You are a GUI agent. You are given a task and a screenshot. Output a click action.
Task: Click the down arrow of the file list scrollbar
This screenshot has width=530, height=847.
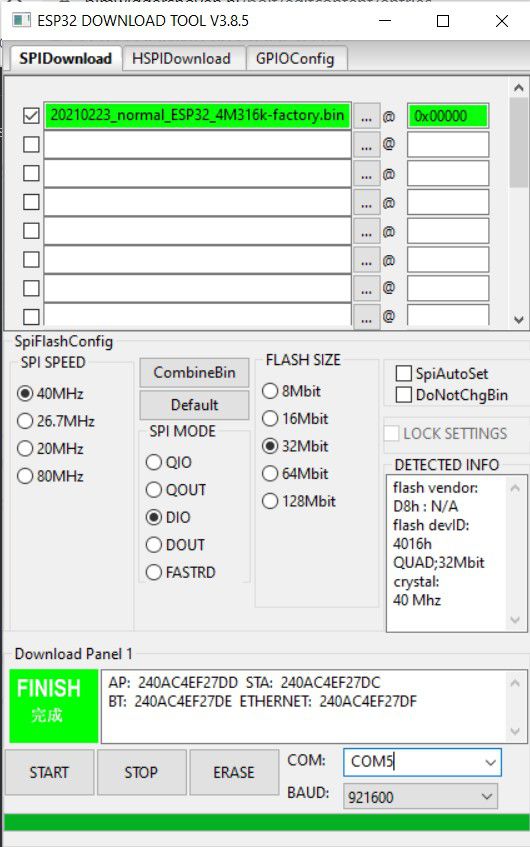pos(519,319)
